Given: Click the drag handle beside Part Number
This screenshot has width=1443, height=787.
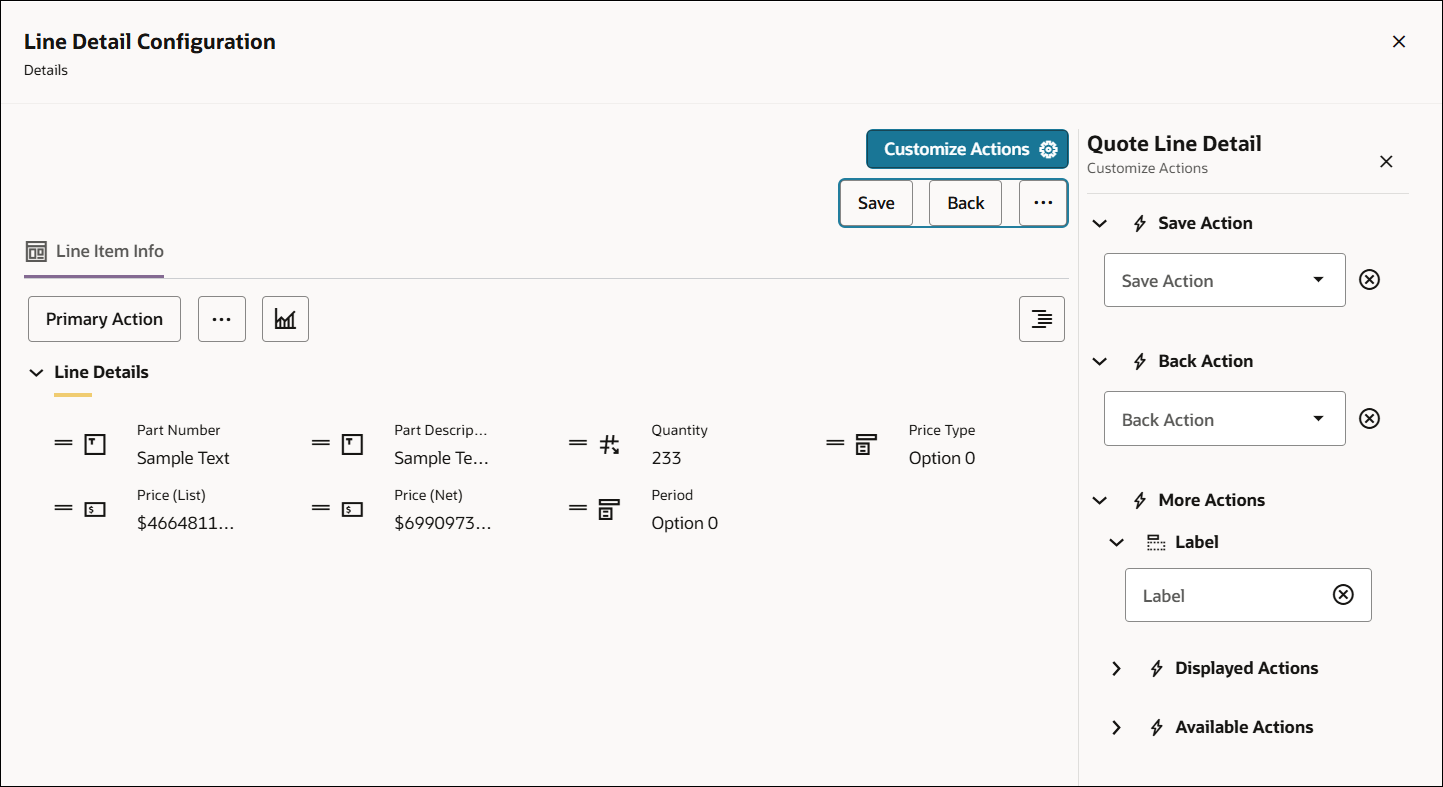Looking at the screenshot, I should click(x=63, y=443).
